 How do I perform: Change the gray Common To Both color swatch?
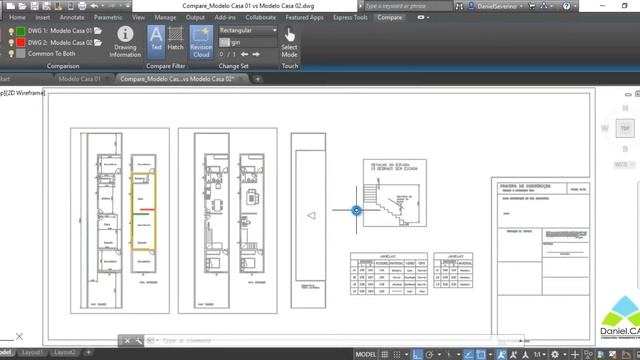(x=20, y=54)
